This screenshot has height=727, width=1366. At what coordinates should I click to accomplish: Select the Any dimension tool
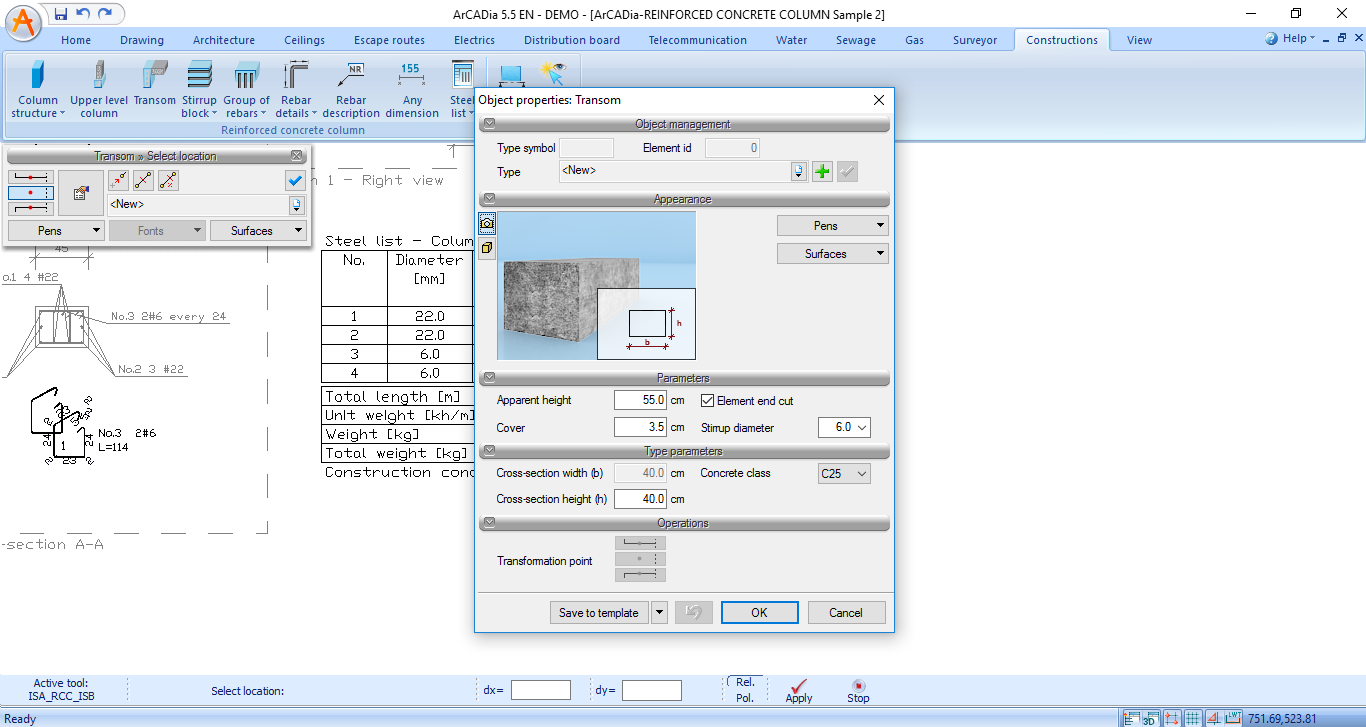[411, 89]
